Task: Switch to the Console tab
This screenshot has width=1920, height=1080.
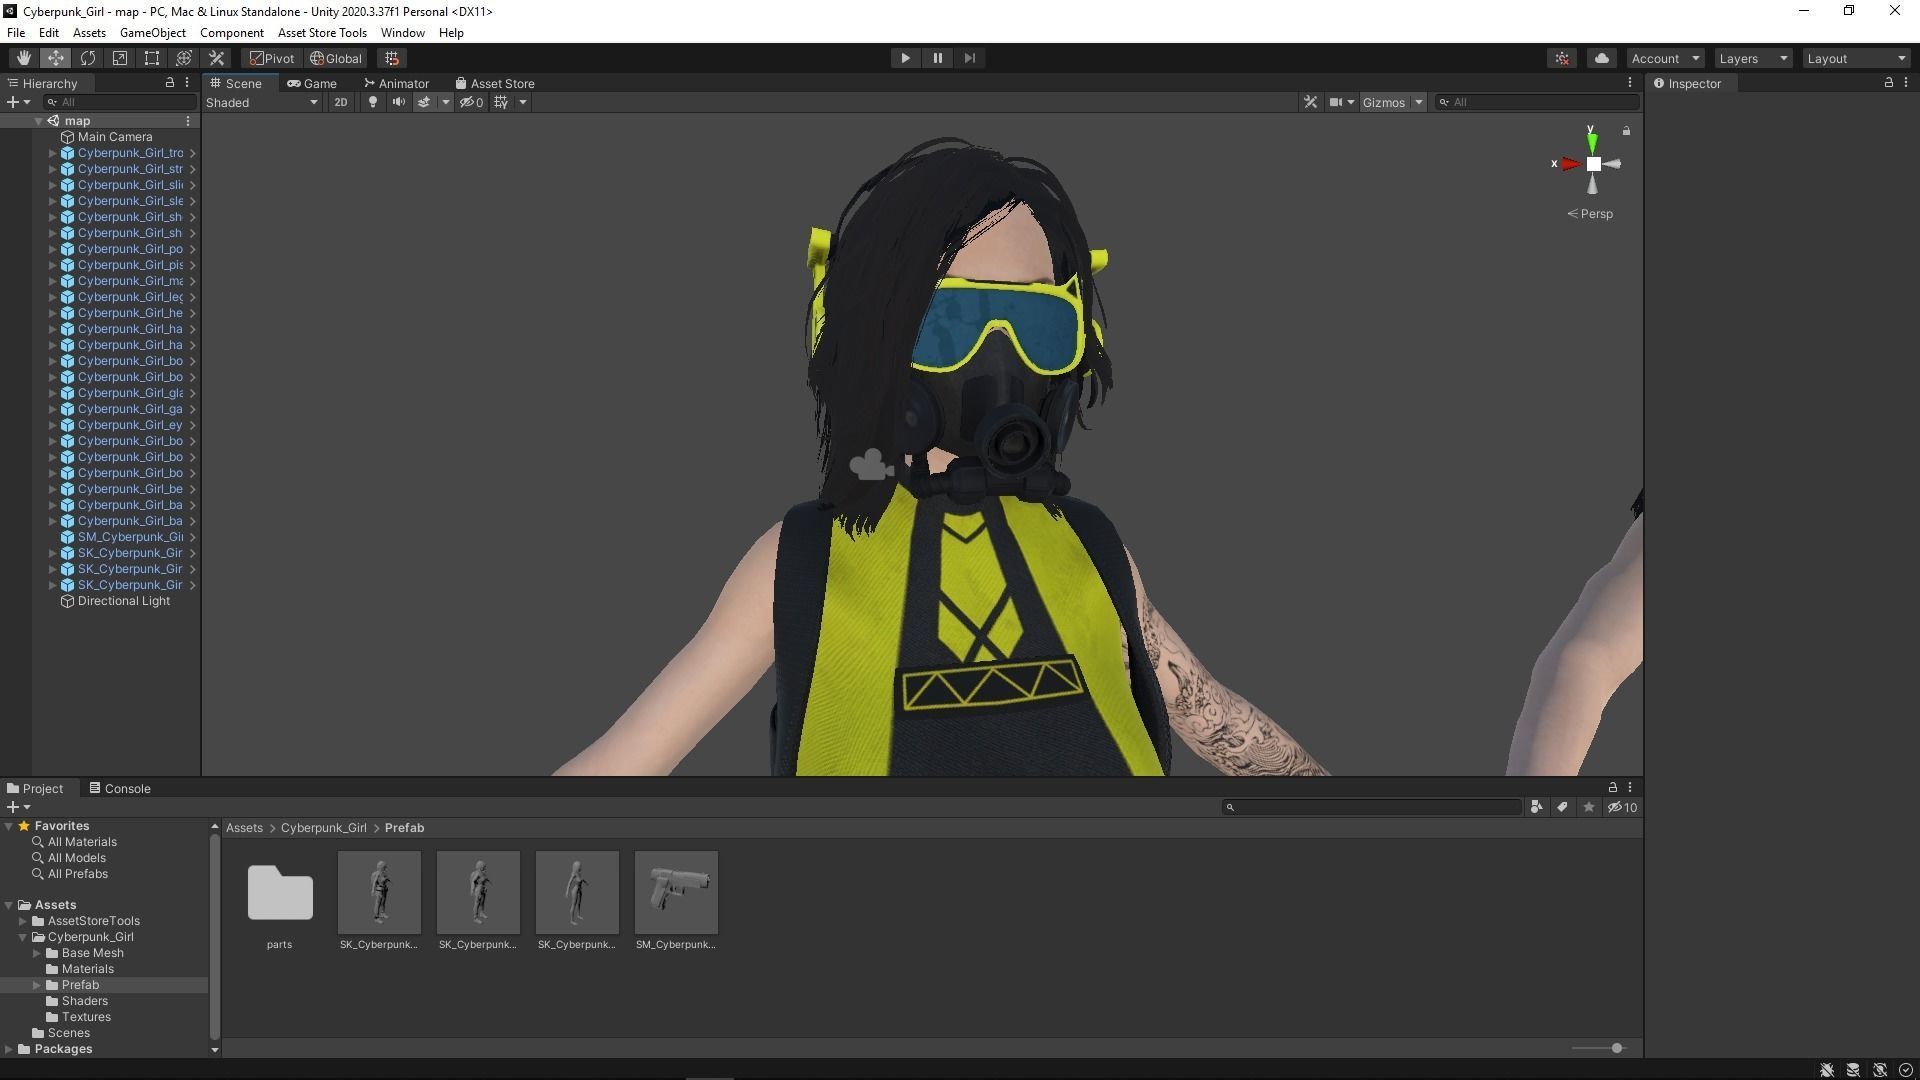Action: coord(120,788)
